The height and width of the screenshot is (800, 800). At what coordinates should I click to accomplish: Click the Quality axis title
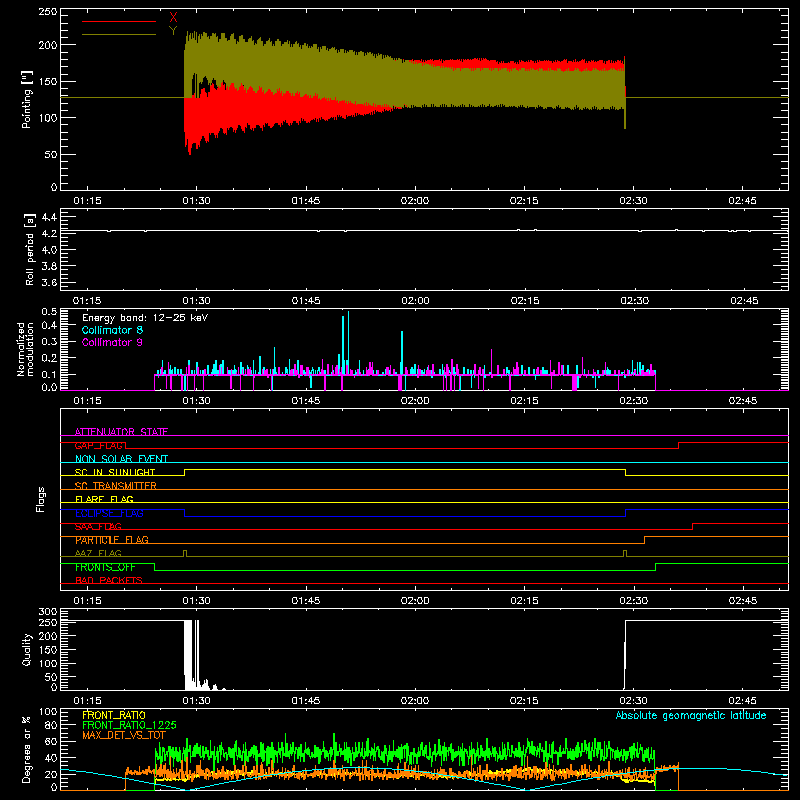[x=27, y=649]
